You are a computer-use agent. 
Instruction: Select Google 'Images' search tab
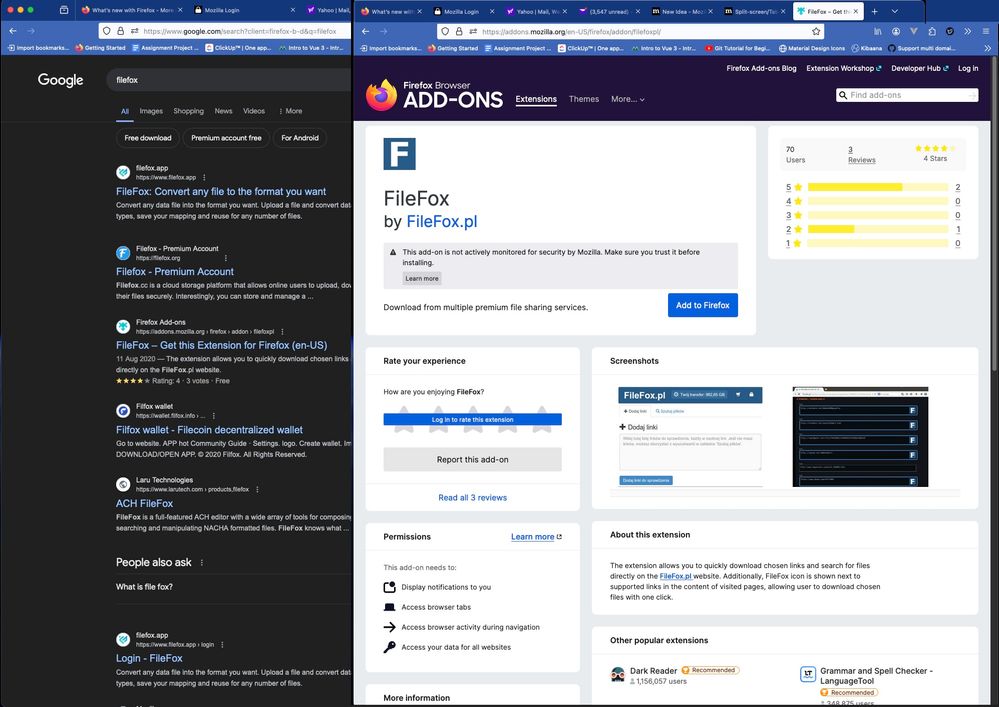pyautogui.click(x=151, y=111)
